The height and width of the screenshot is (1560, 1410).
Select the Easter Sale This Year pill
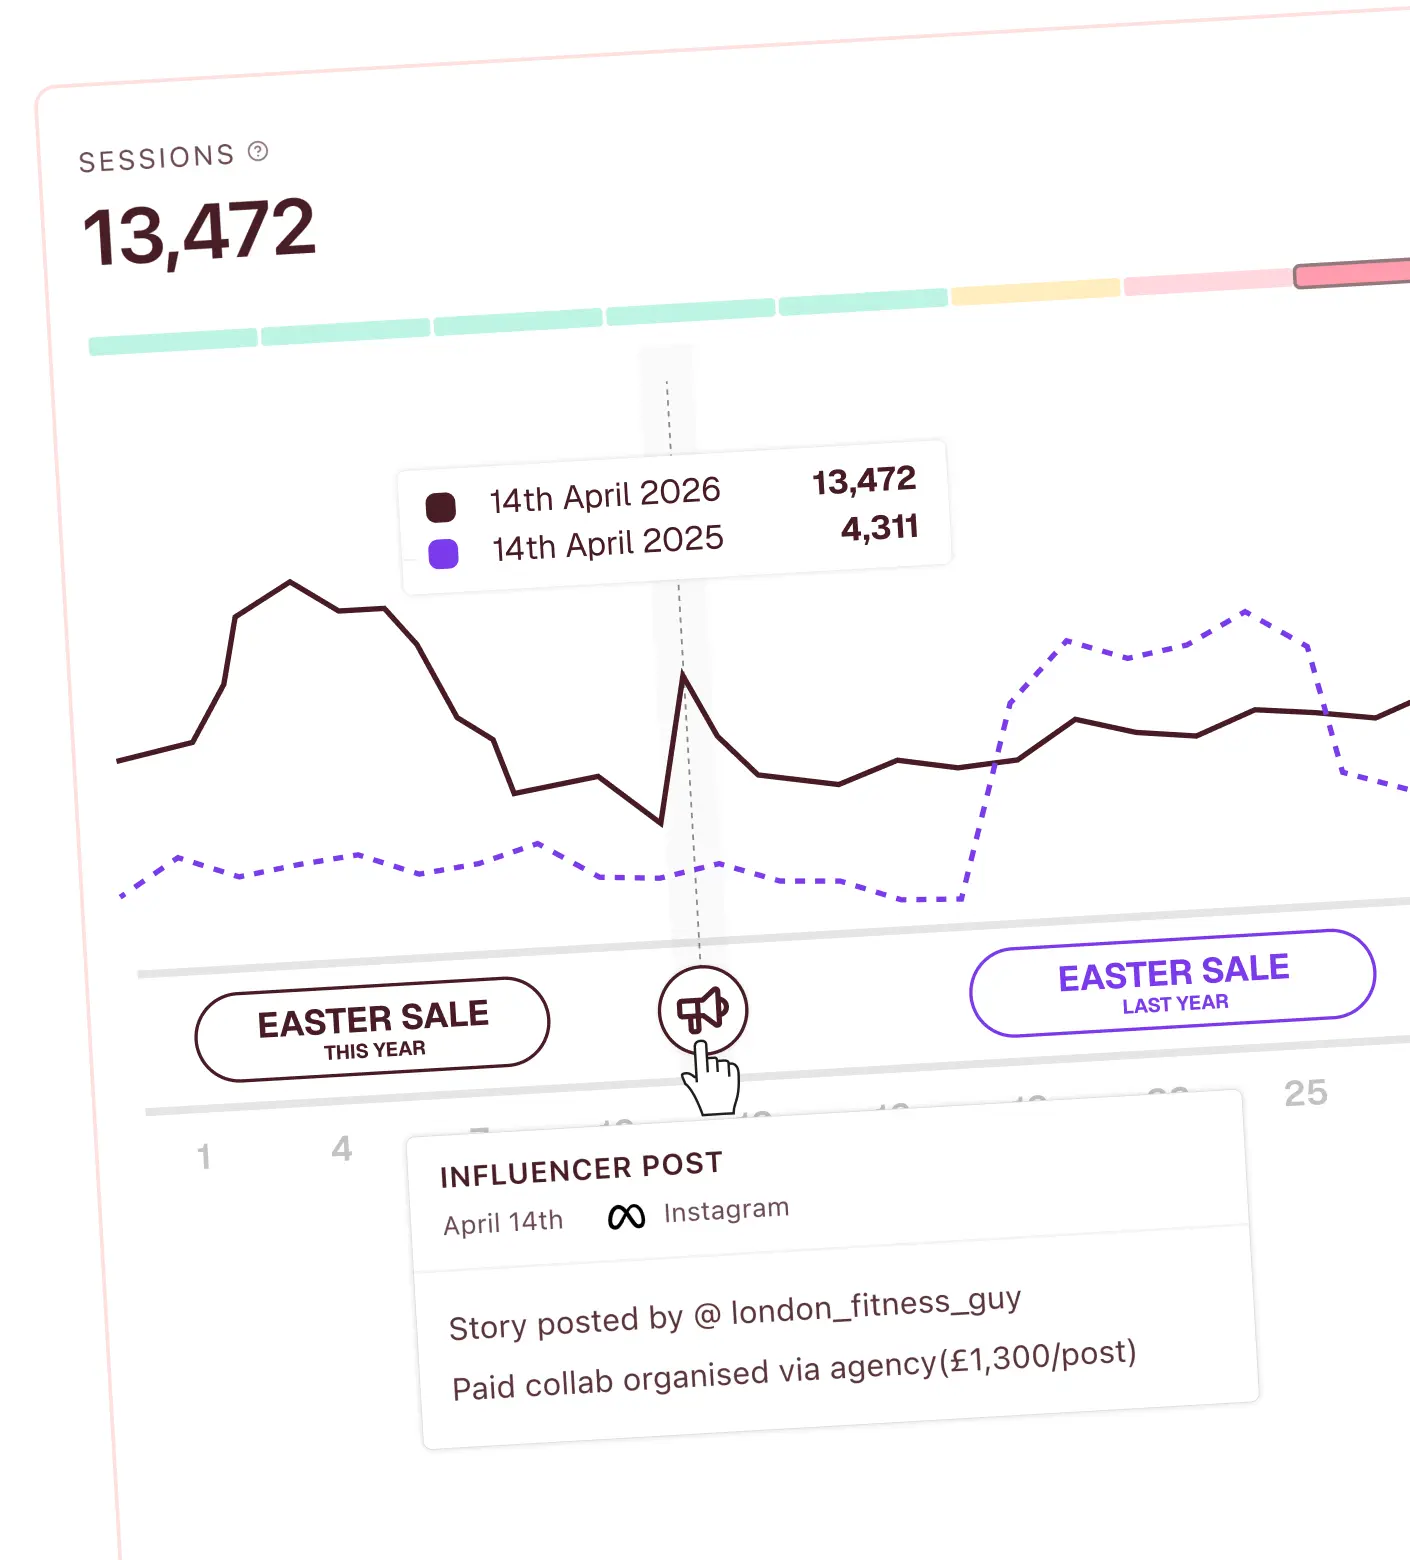[x=373, y=1030]
